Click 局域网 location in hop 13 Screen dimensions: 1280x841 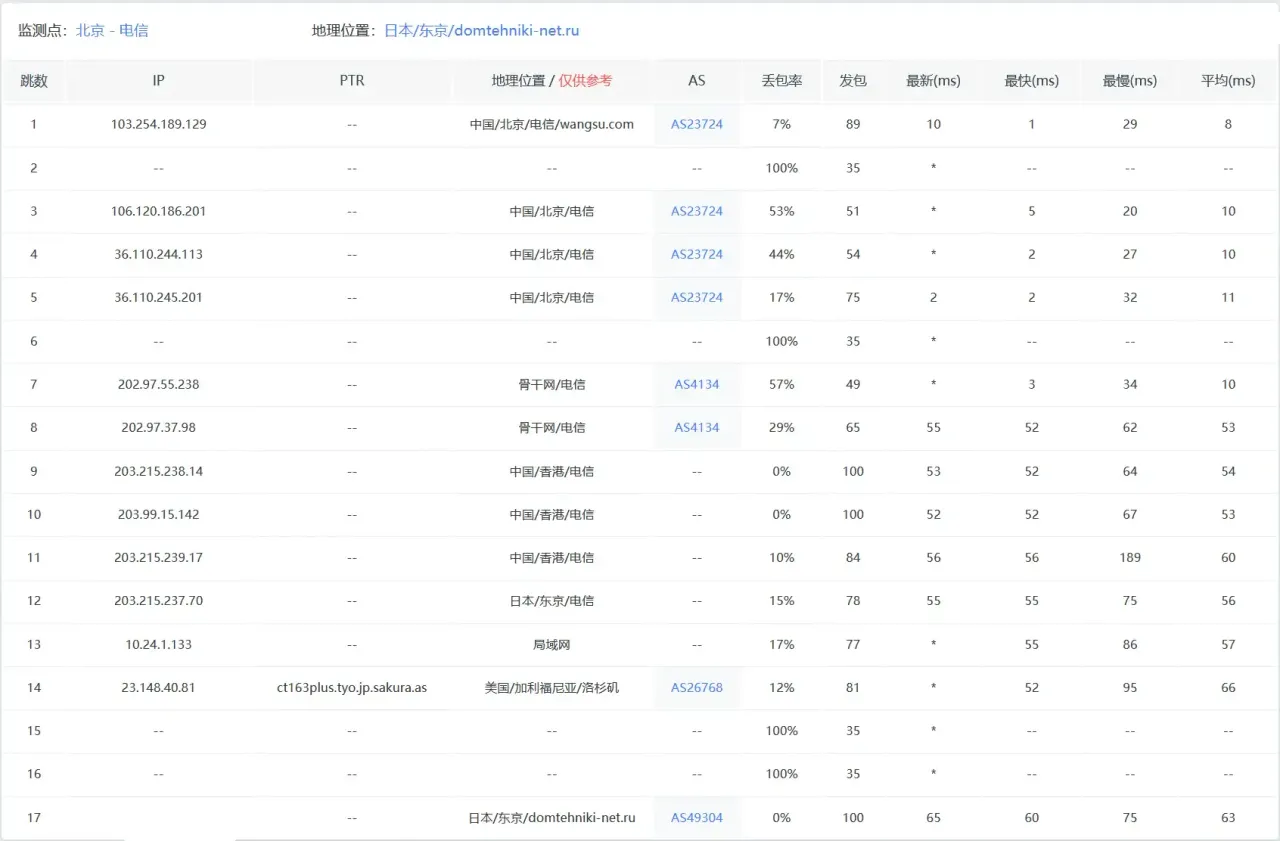point(552,644)
